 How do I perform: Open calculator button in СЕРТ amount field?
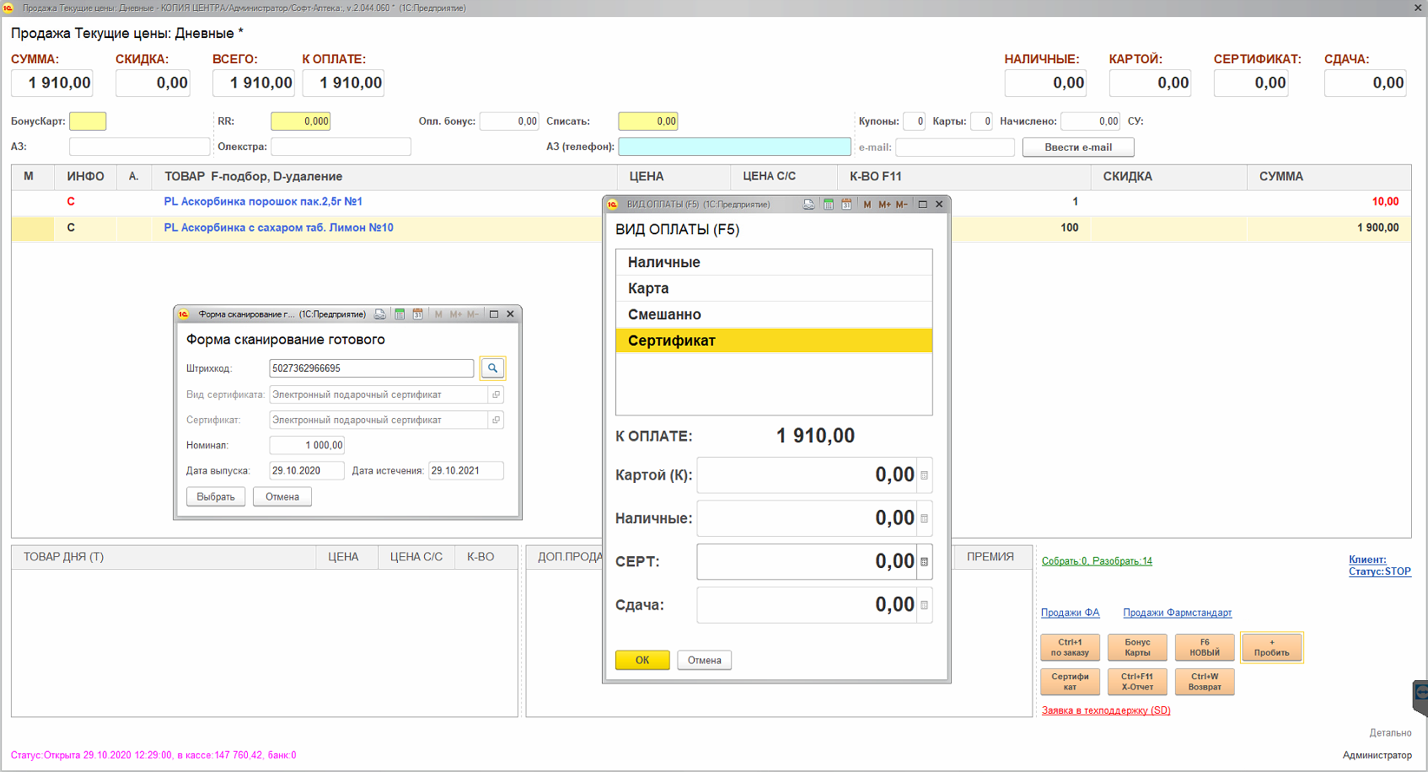924,562
